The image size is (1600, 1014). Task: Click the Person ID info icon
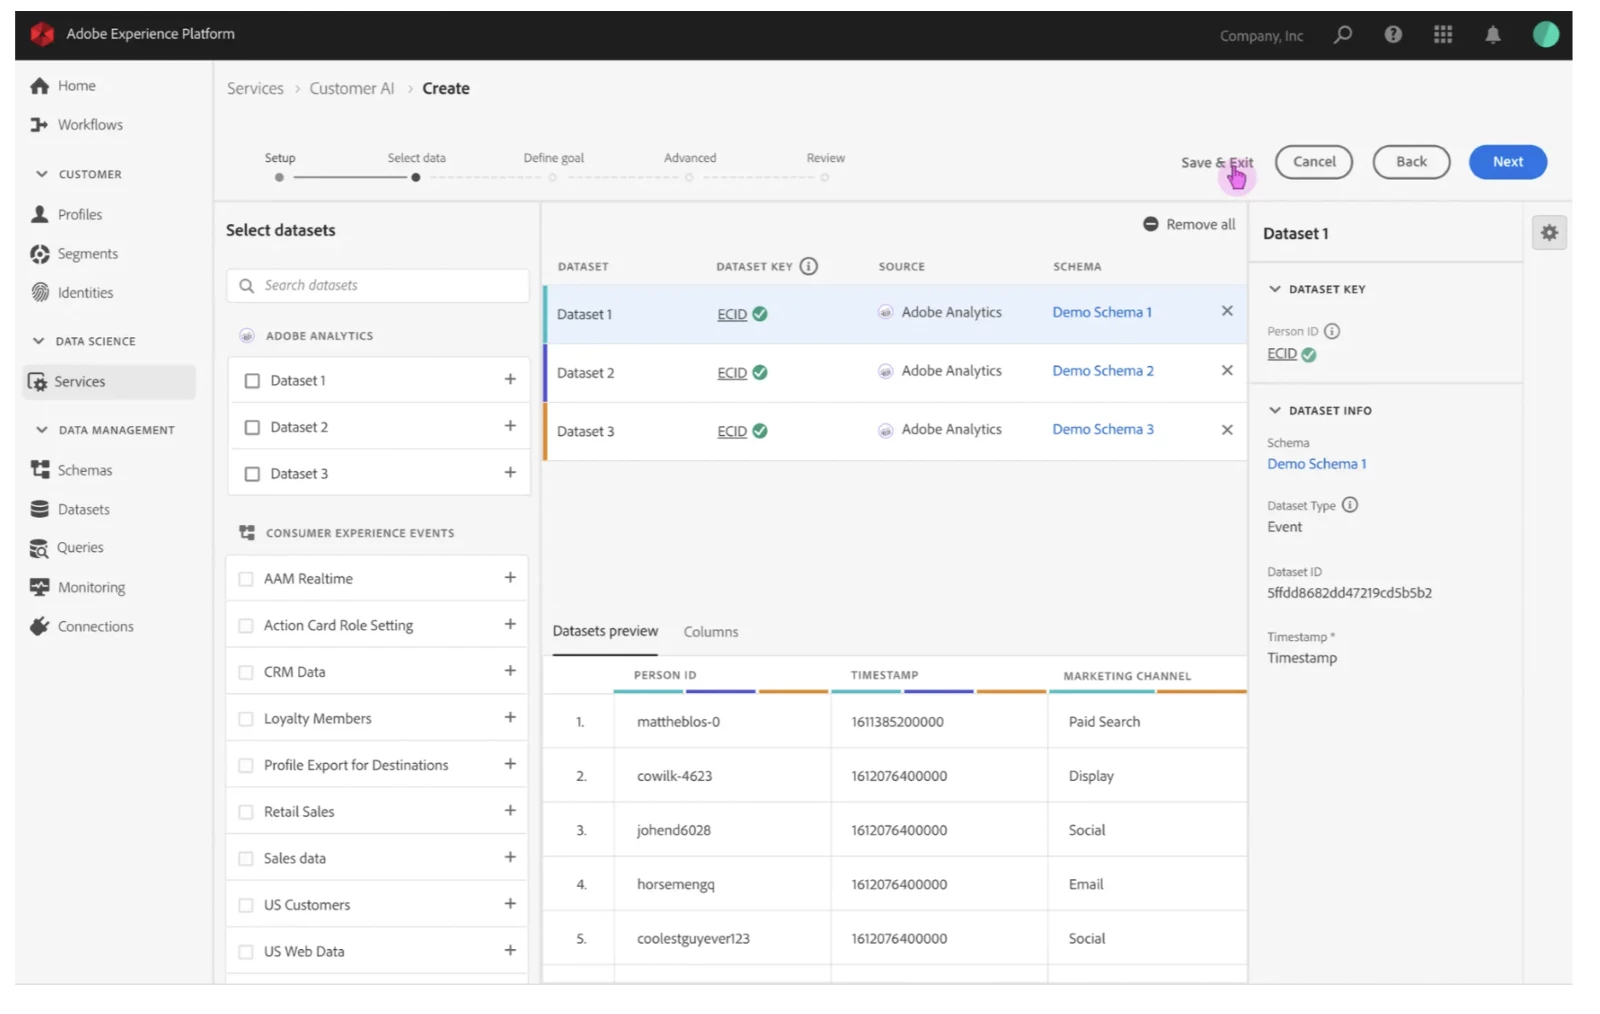pyautogui.click(x=1332, y=331)
